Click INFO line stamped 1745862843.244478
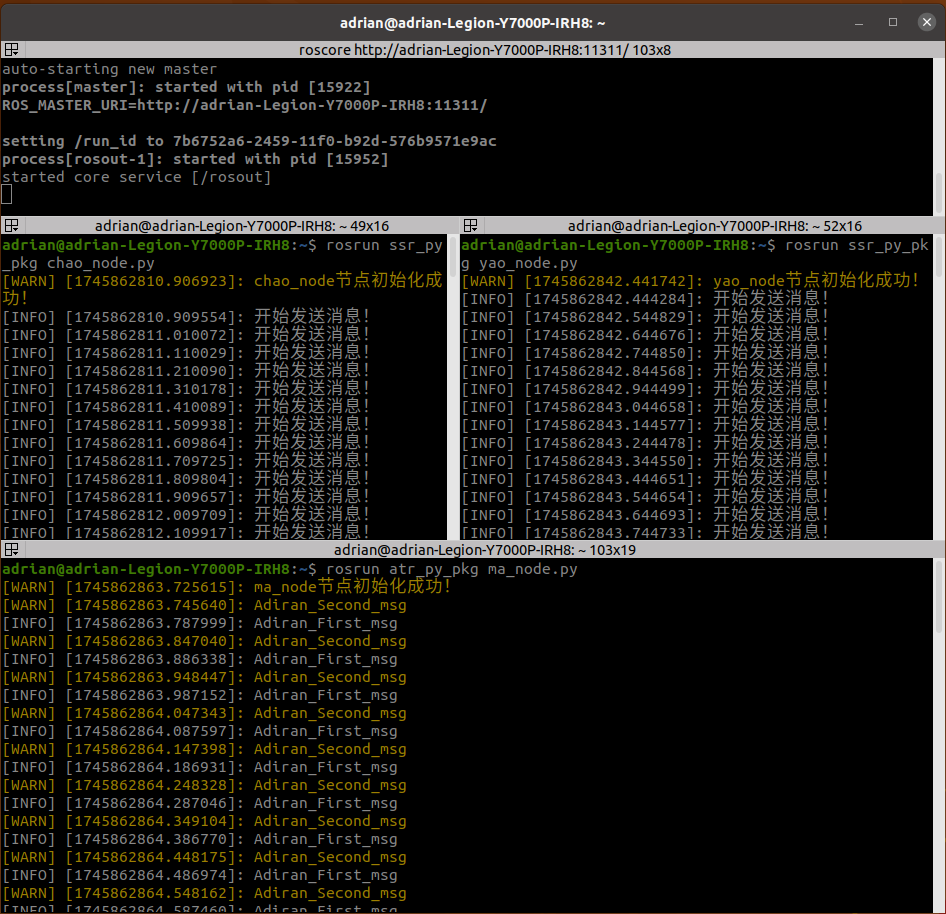The width and height of the screenshot is (946, 914). (646, 443)
